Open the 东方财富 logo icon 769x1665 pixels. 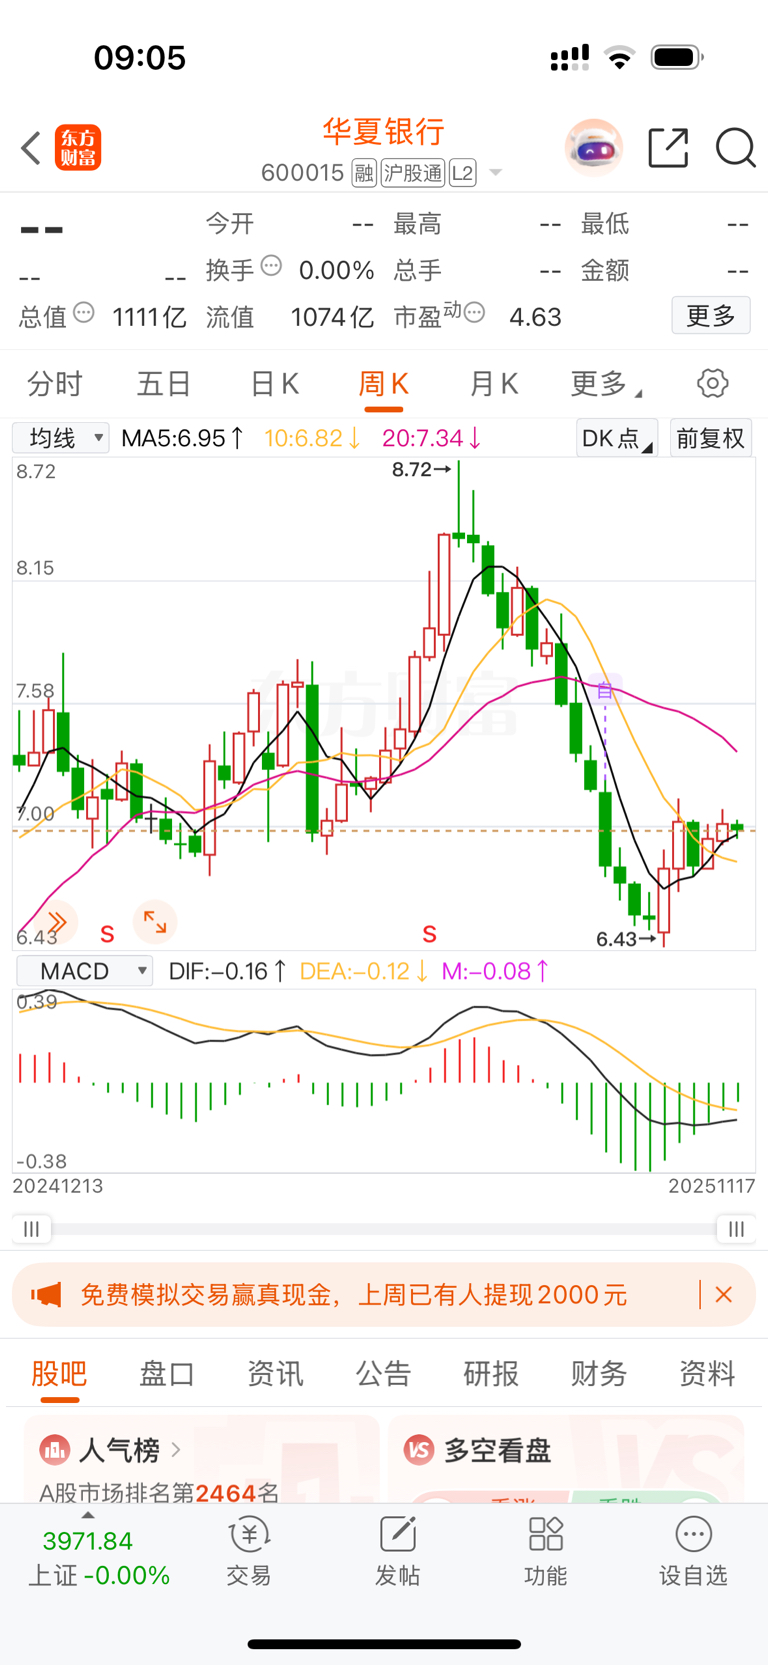[78, 148]
